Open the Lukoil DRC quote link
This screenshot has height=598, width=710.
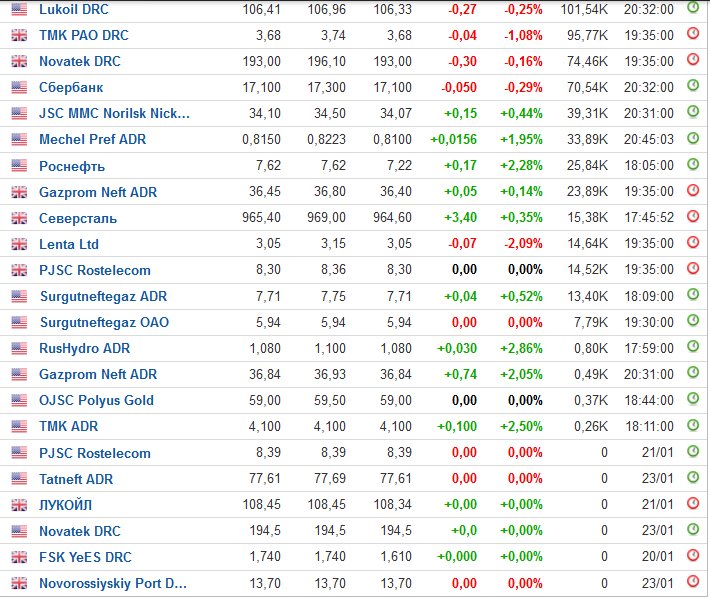tap(74, 9)
